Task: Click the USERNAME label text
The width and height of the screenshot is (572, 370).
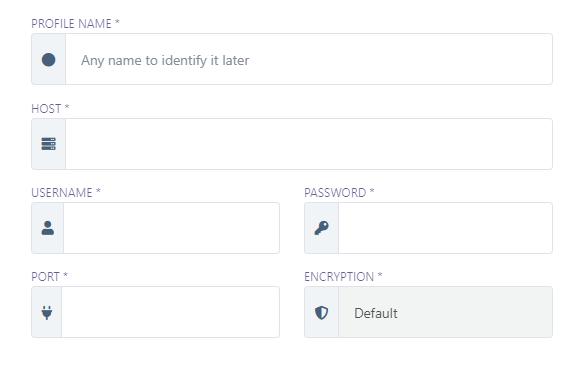Action: pos(62,193)
